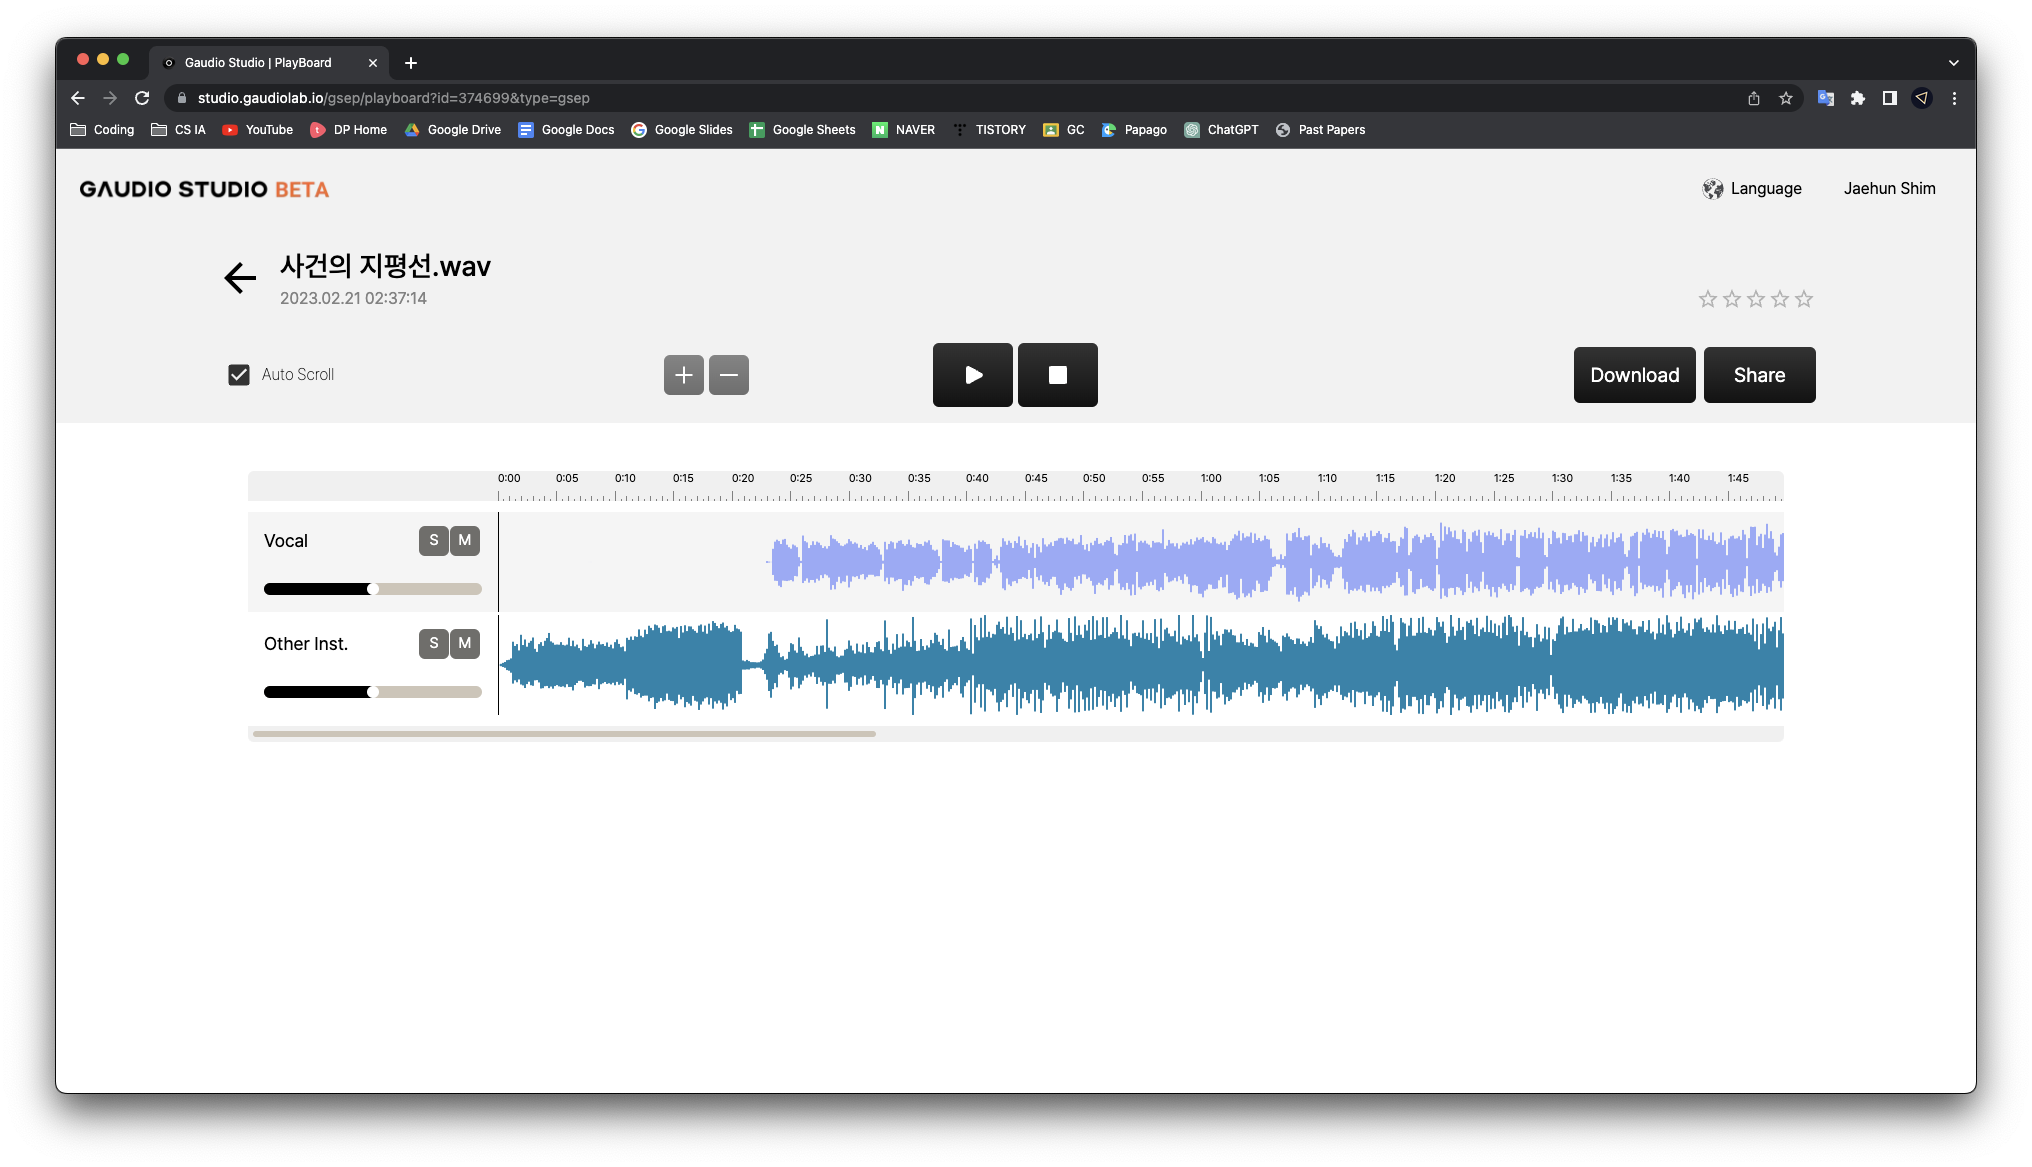The width and height of the screenshot is (2032, 1167).
Task: Open a new browser tab
Action: click(x=411, y=63)
